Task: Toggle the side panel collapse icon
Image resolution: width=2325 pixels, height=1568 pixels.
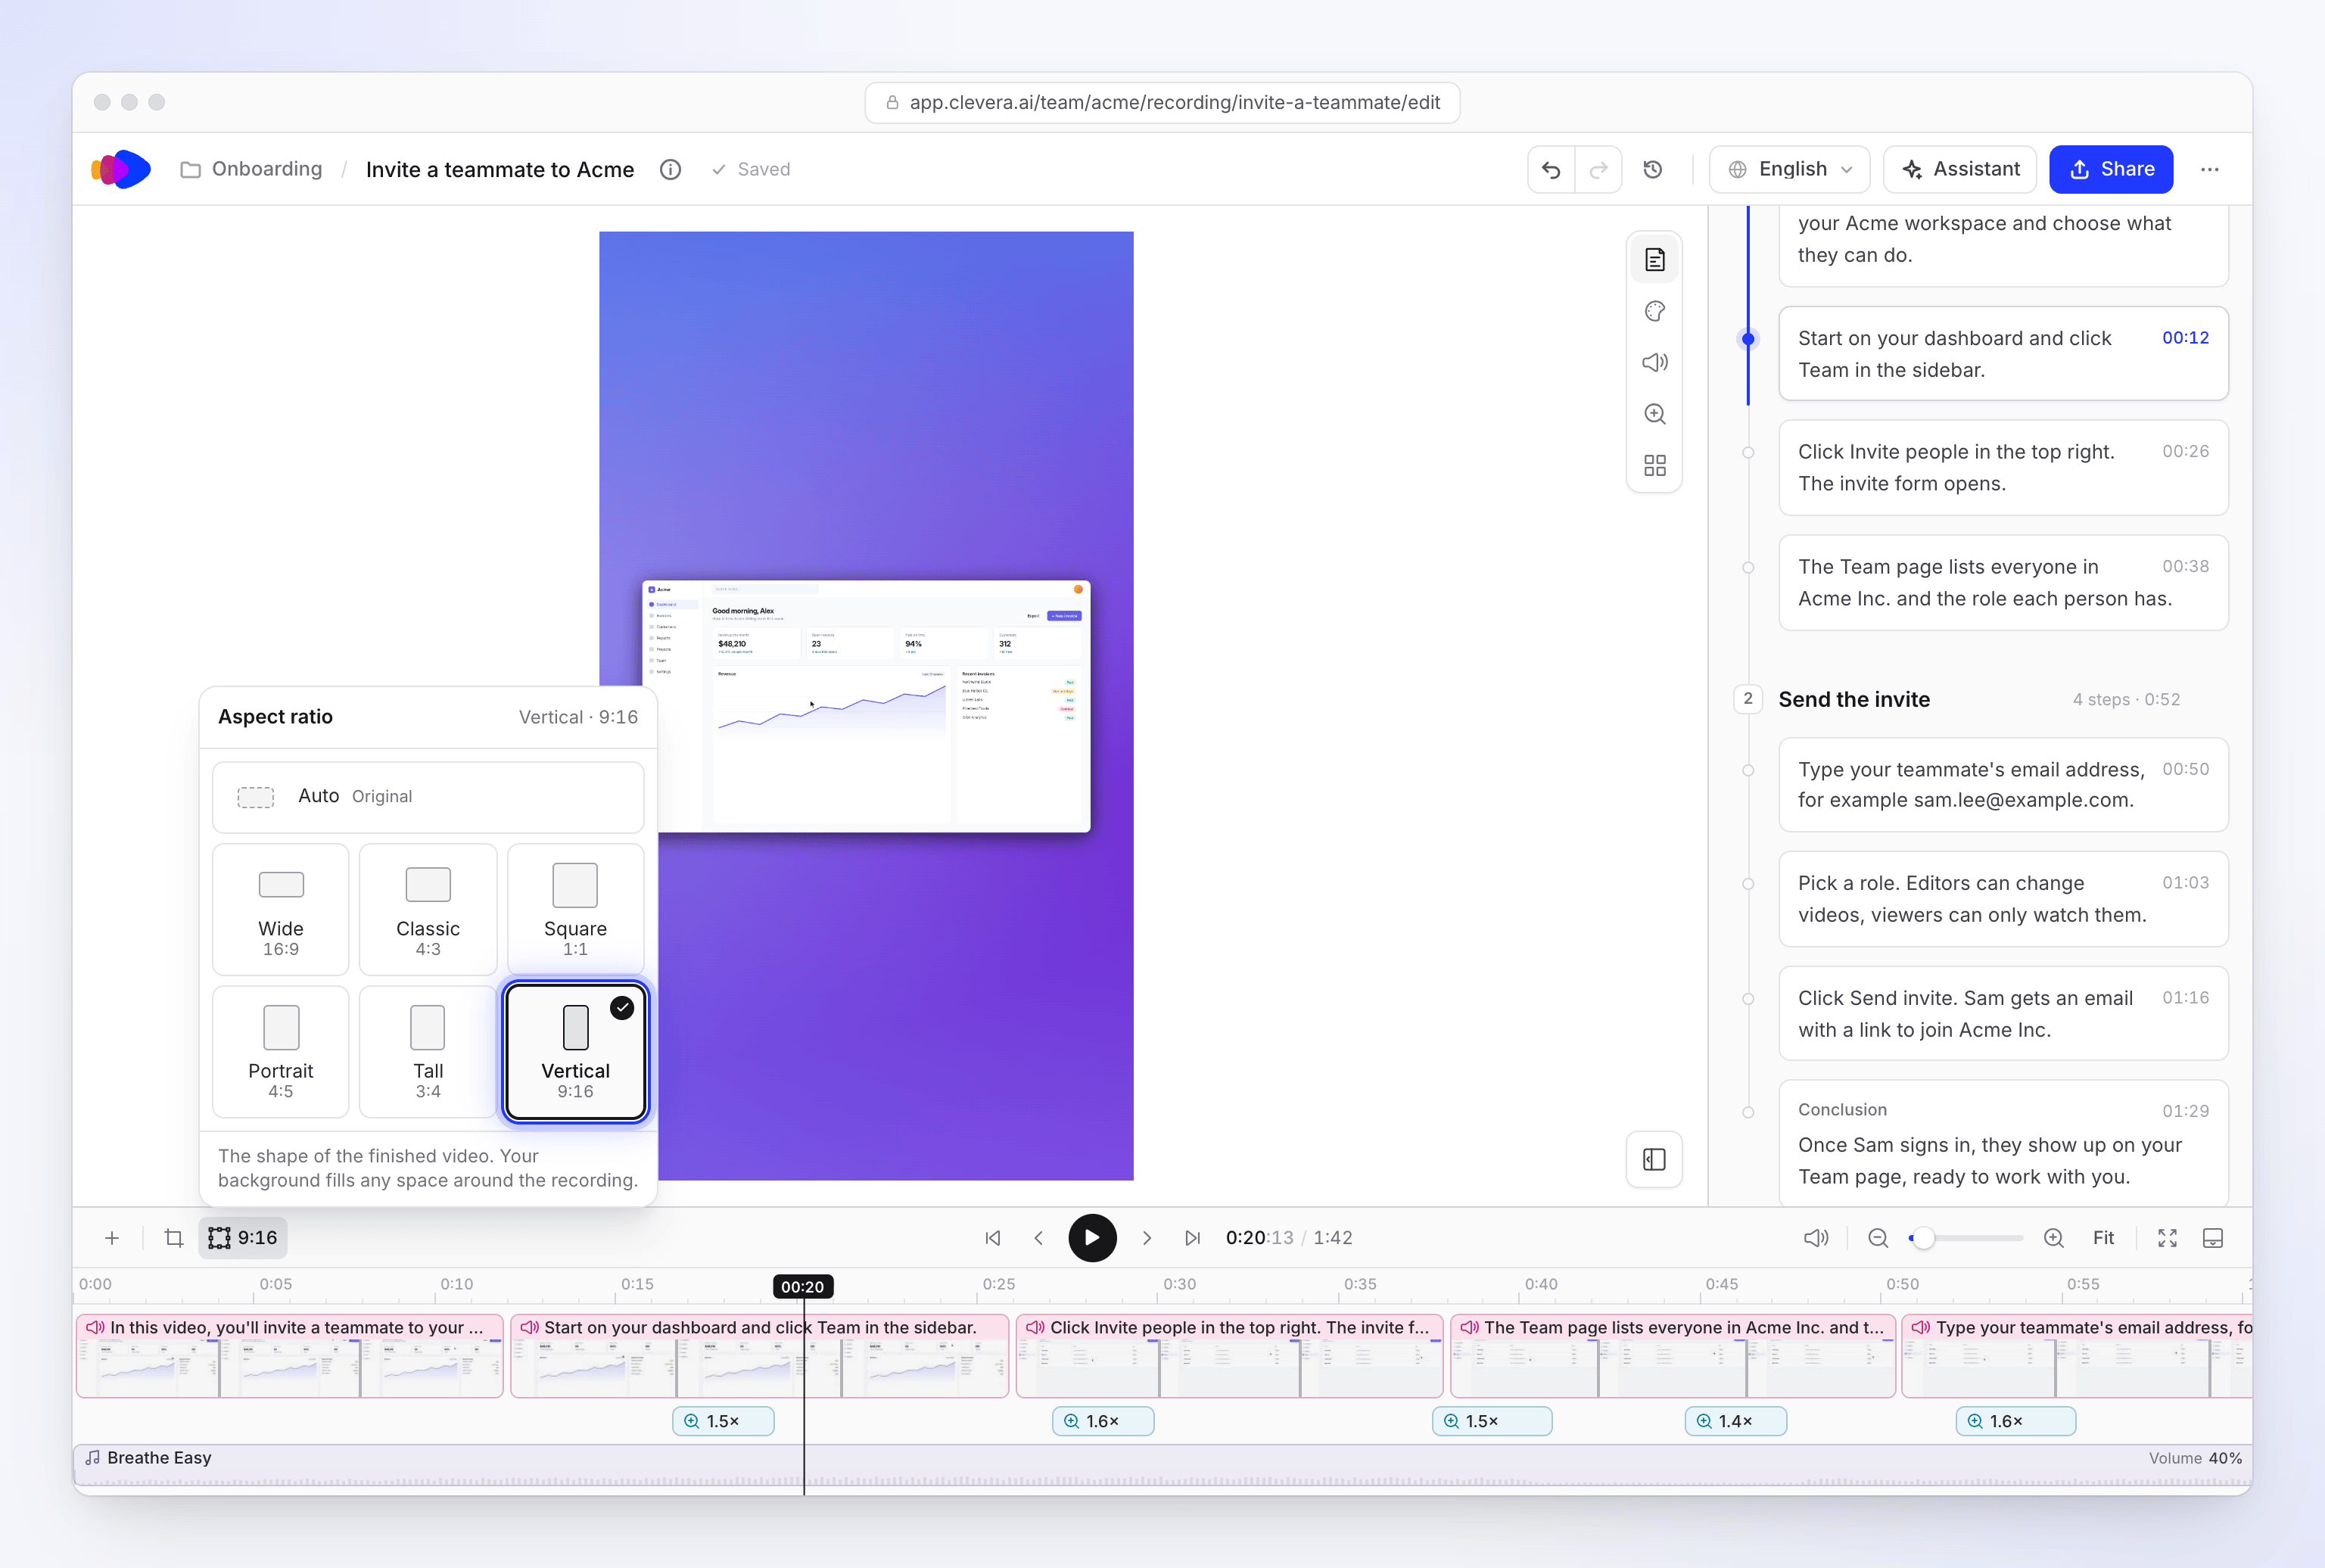Action: click(1654, 1159)
